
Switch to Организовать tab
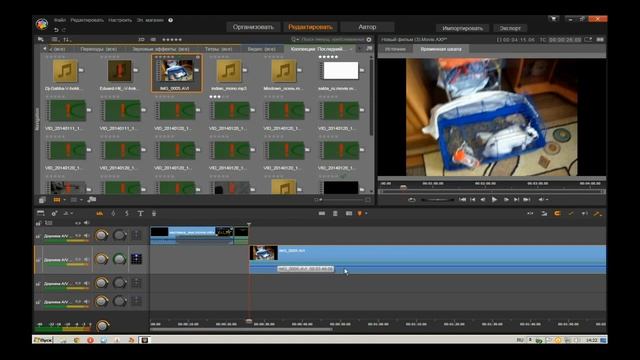pos(253,27)
